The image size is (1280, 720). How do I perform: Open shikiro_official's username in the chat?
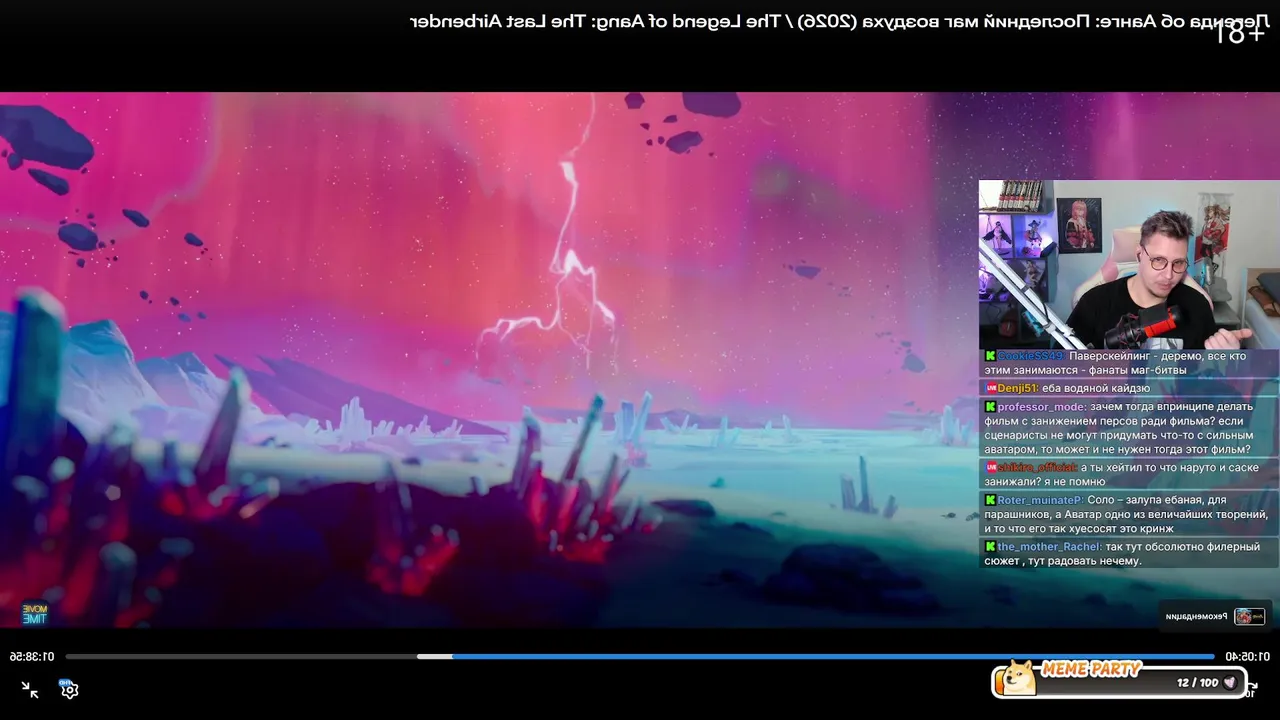1038,467
